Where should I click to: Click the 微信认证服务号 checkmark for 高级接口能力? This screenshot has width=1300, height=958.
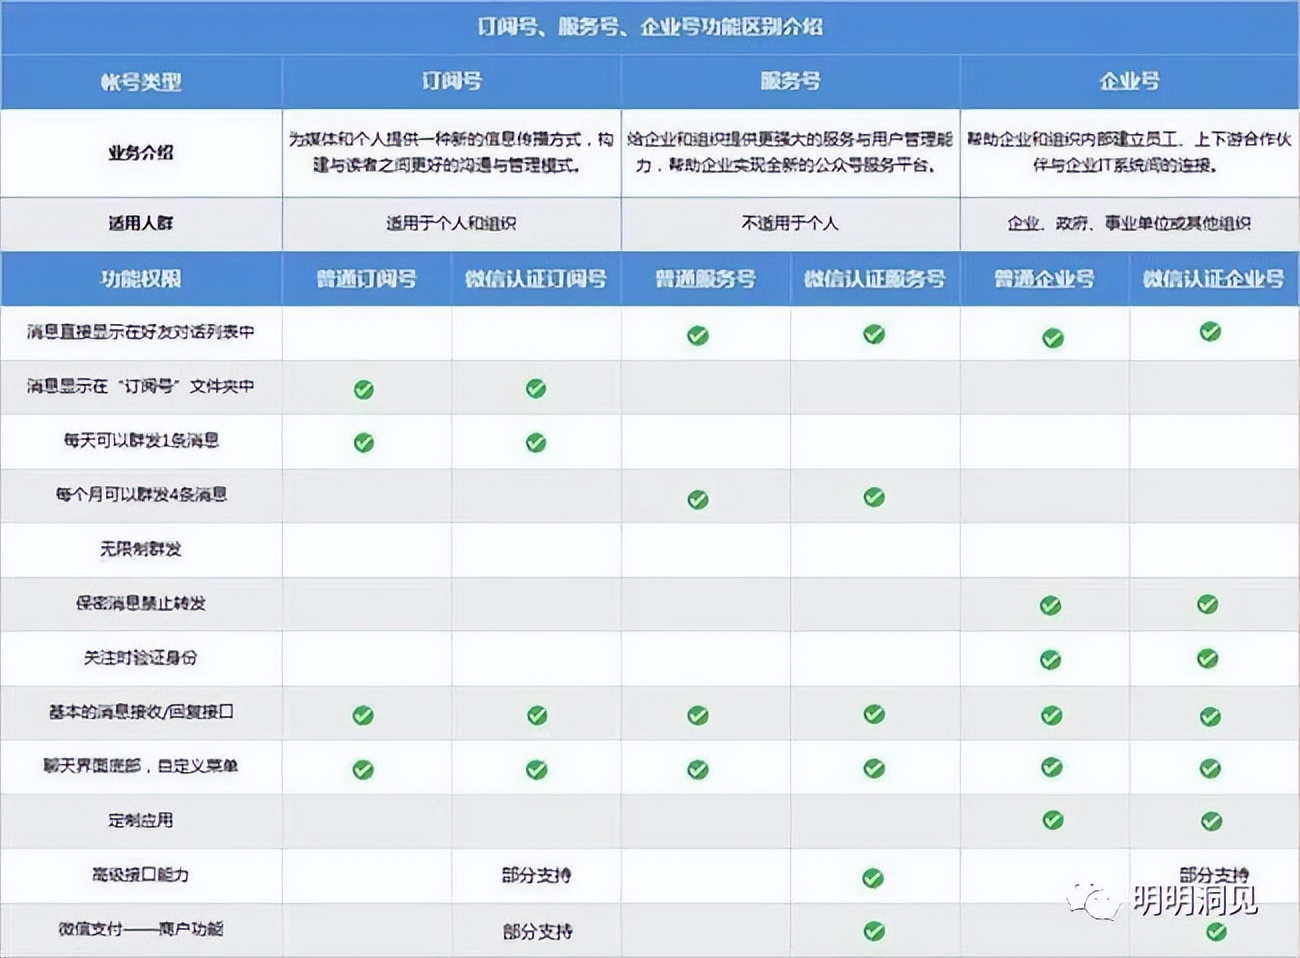[x=873, y=877]
